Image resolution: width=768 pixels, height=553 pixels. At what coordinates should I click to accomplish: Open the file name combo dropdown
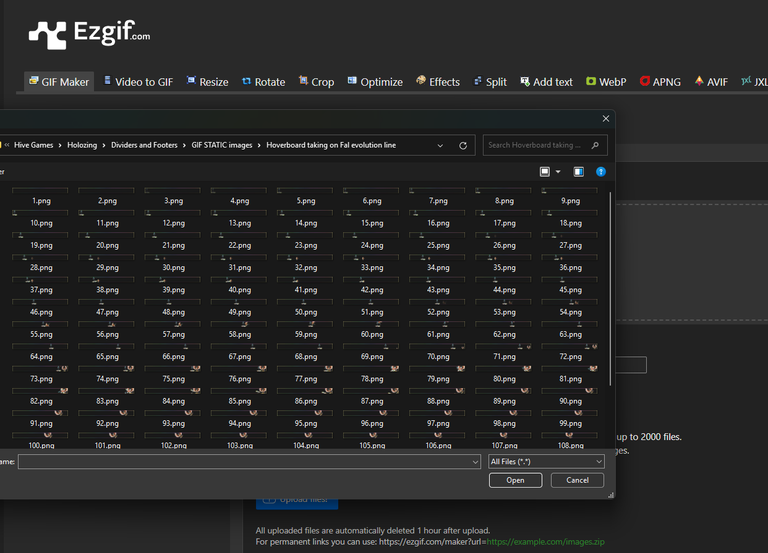475,462
